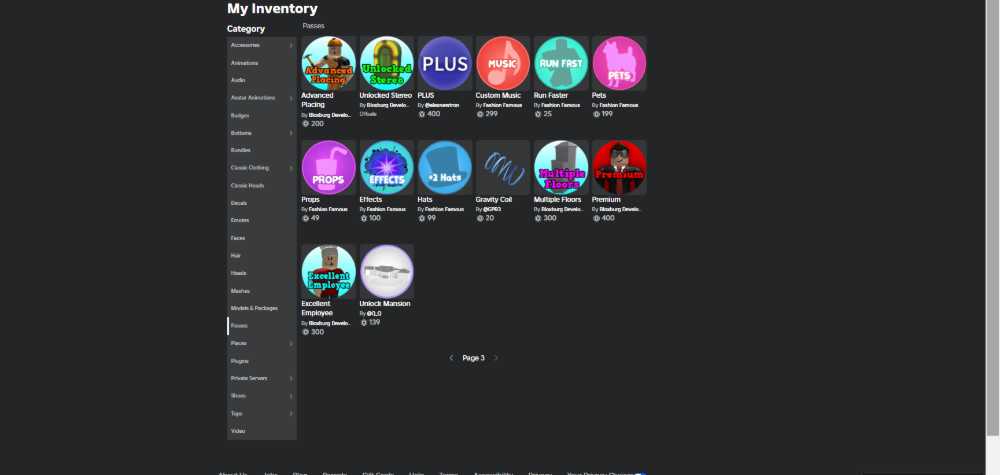
Task: Click the blue PLUS pass icon
Action: tap(445, 62)
